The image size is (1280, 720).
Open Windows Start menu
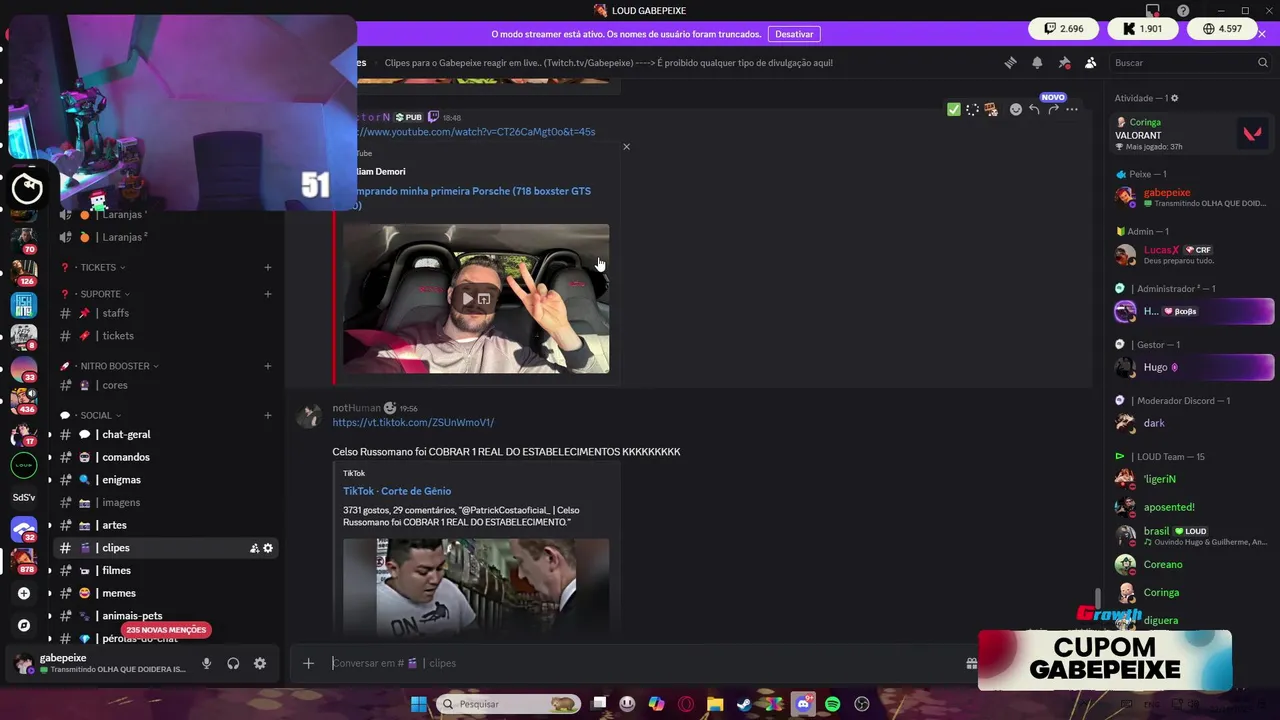[x=419, y=704]
